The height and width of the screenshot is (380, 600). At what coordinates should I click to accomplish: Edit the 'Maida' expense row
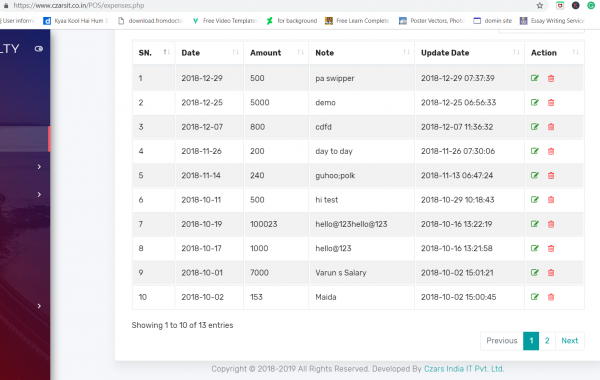coord(535,297)
